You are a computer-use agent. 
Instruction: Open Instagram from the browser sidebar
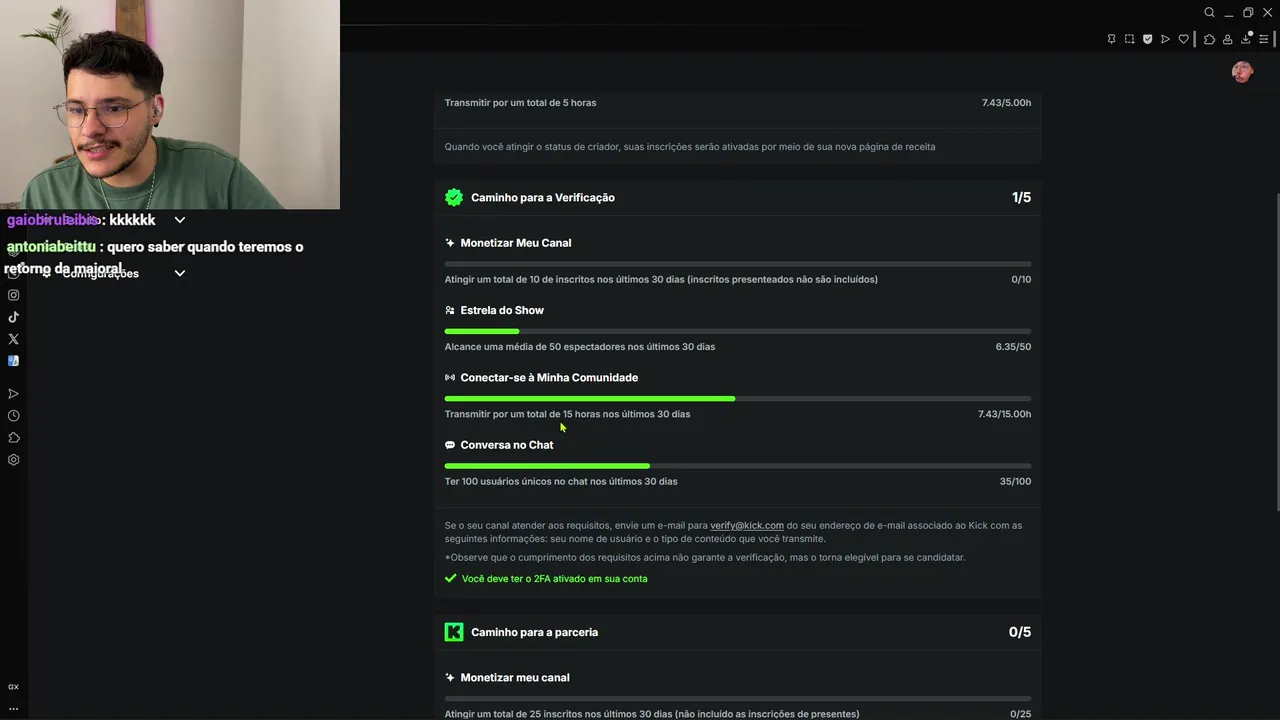(x=14, y=295)
